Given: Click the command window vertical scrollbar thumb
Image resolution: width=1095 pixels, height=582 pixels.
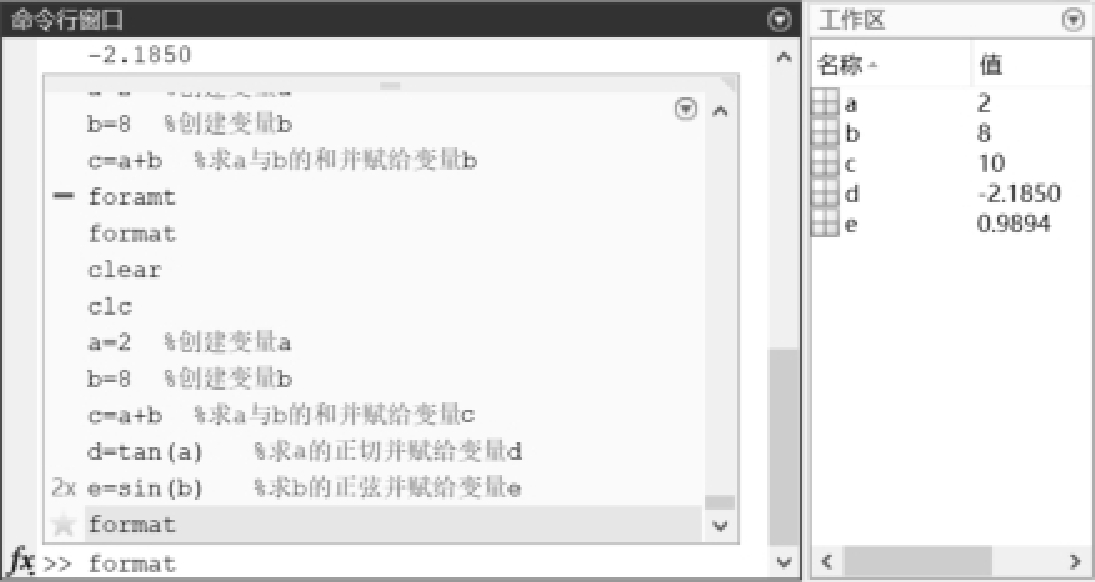Looking at the screenshot, I should pyautogui.click(x=784, y=447).
